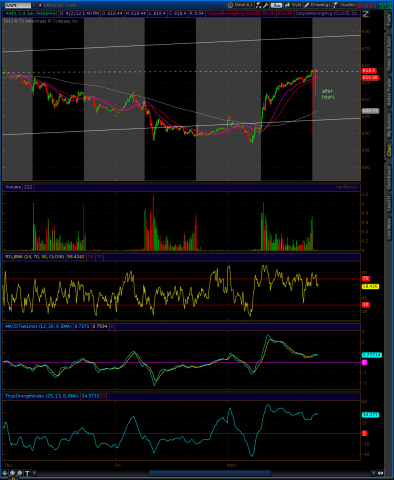This screenshot has width=394, height=480.
Task: Click the 618.63 last price in top bar
Action: click(x=367, y=6)
